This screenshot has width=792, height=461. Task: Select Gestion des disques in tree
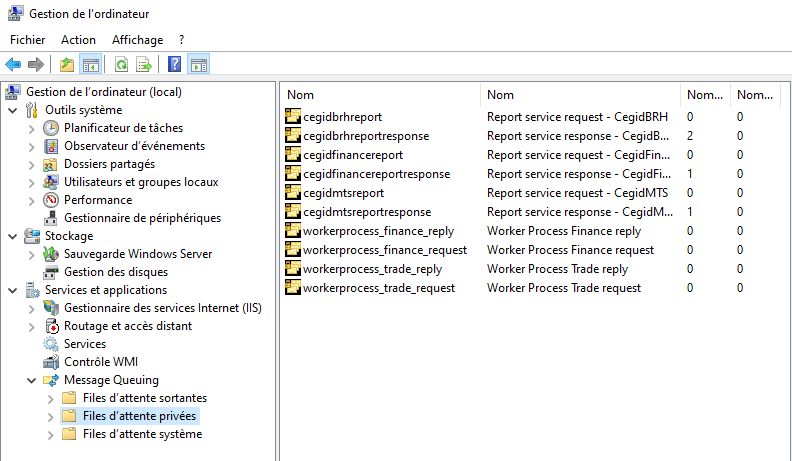(115, 272)
